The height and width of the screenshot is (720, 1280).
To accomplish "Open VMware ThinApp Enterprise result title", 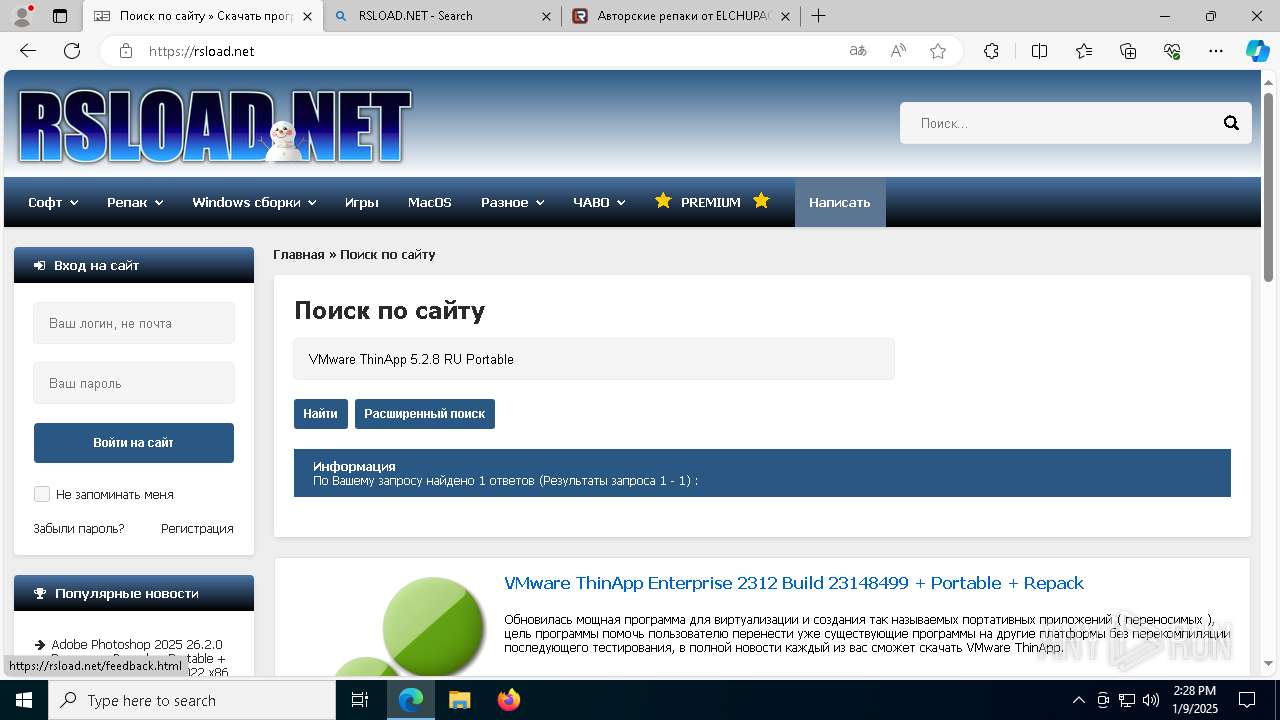I will [794, 583].
